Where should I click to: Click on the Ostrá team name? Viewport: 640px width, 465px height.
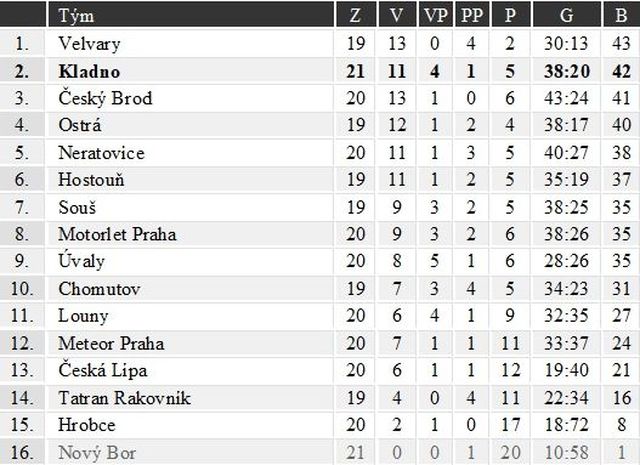click(x=80, y=125)
